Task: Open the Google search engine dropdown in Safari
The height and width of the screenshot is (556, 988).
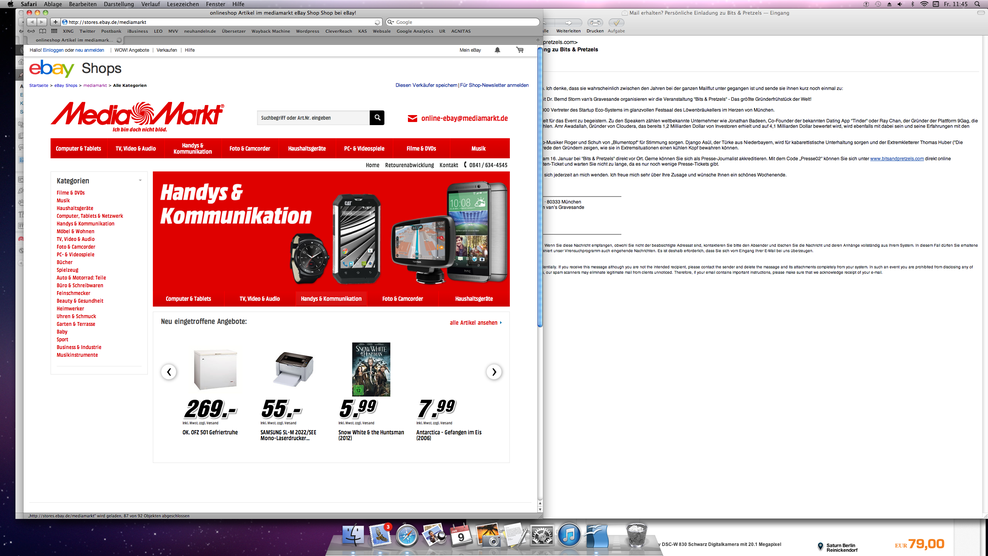Action: [x=391, y=22]
